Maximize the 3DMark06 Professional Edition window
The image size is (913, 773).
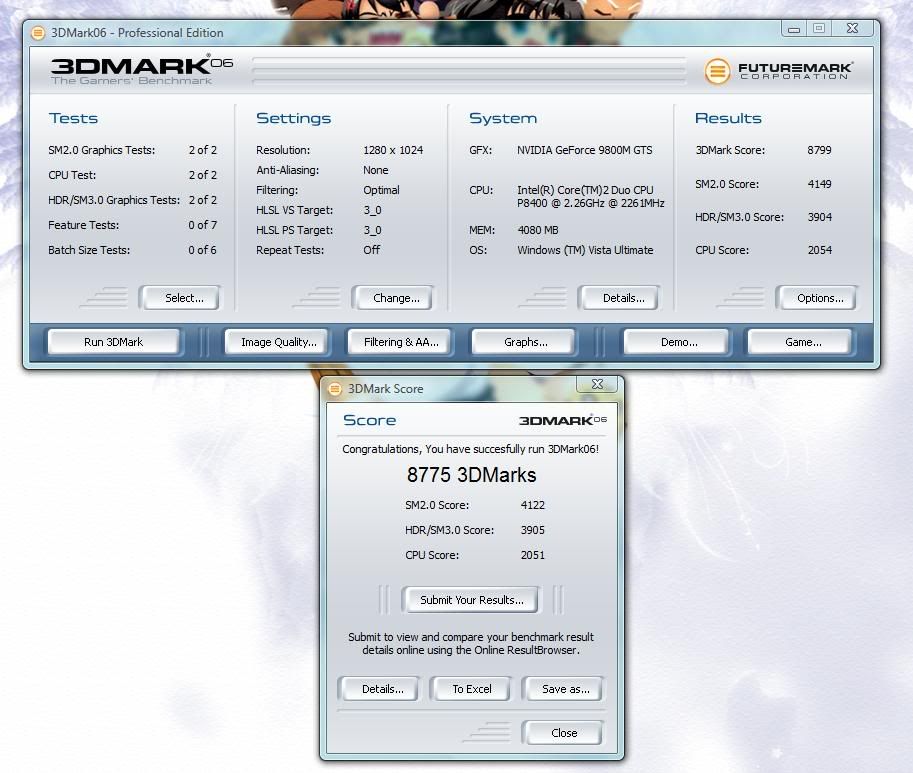tap(819, 29)
